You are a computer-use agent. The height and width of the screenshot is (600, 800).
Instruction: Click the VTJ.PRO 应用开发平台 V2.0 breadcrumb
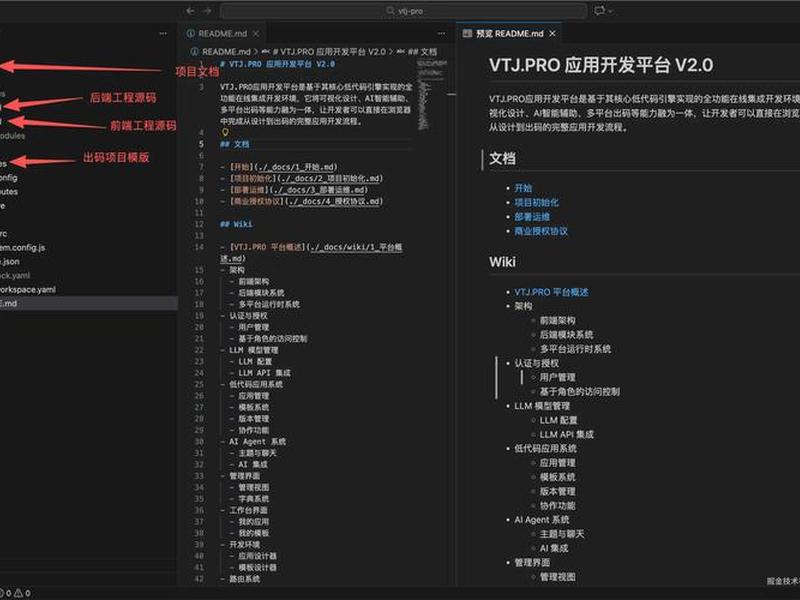click(330, 52)
